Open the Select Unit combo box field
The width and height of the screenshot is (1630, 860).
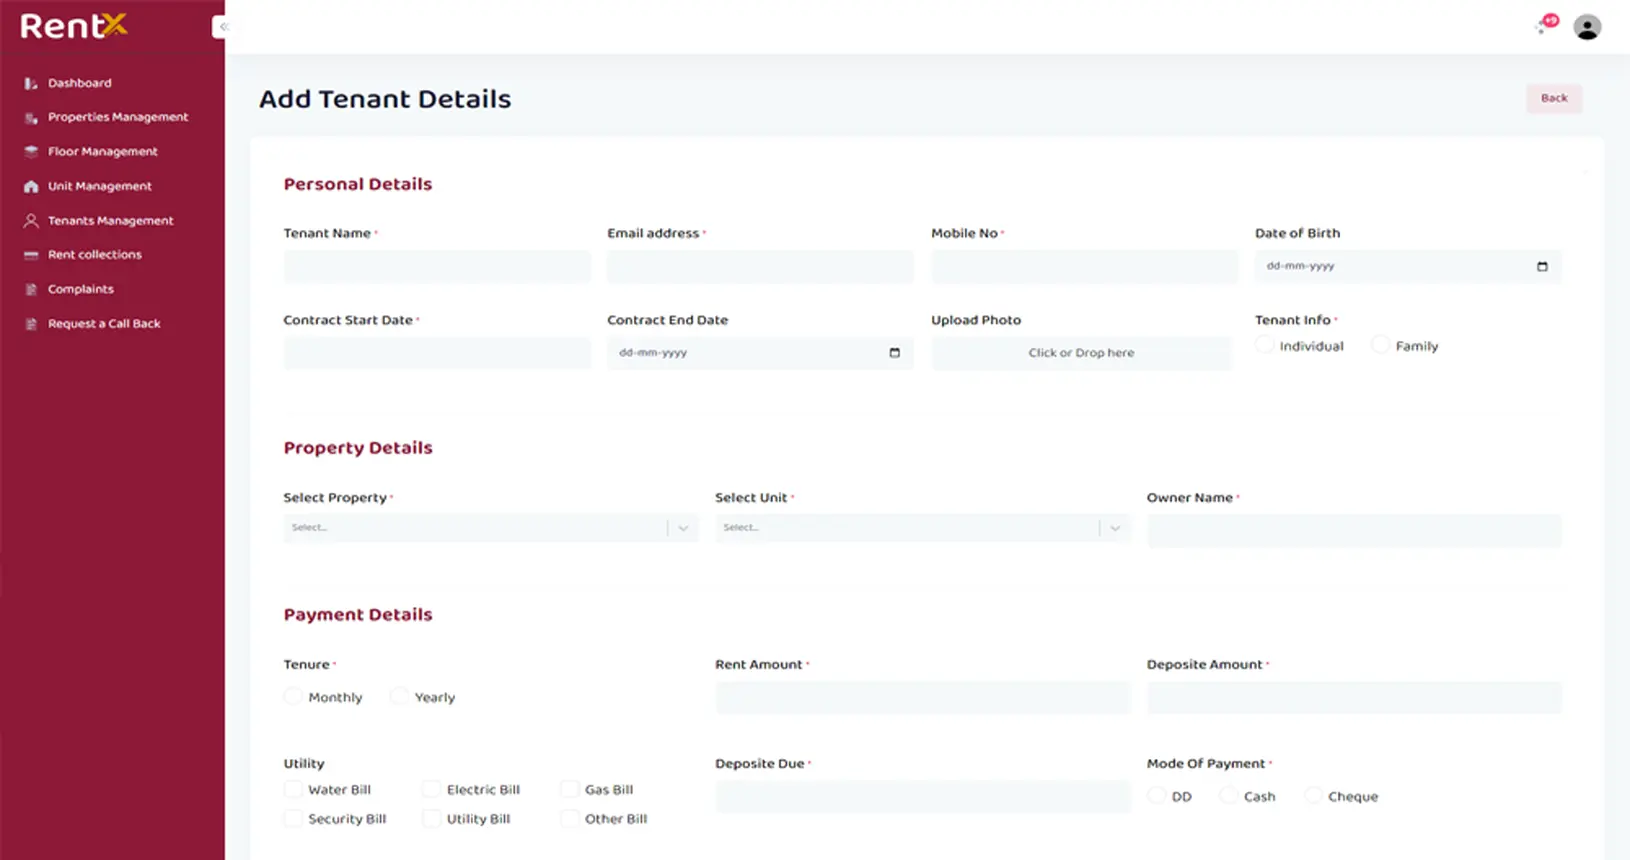point(922,528)
